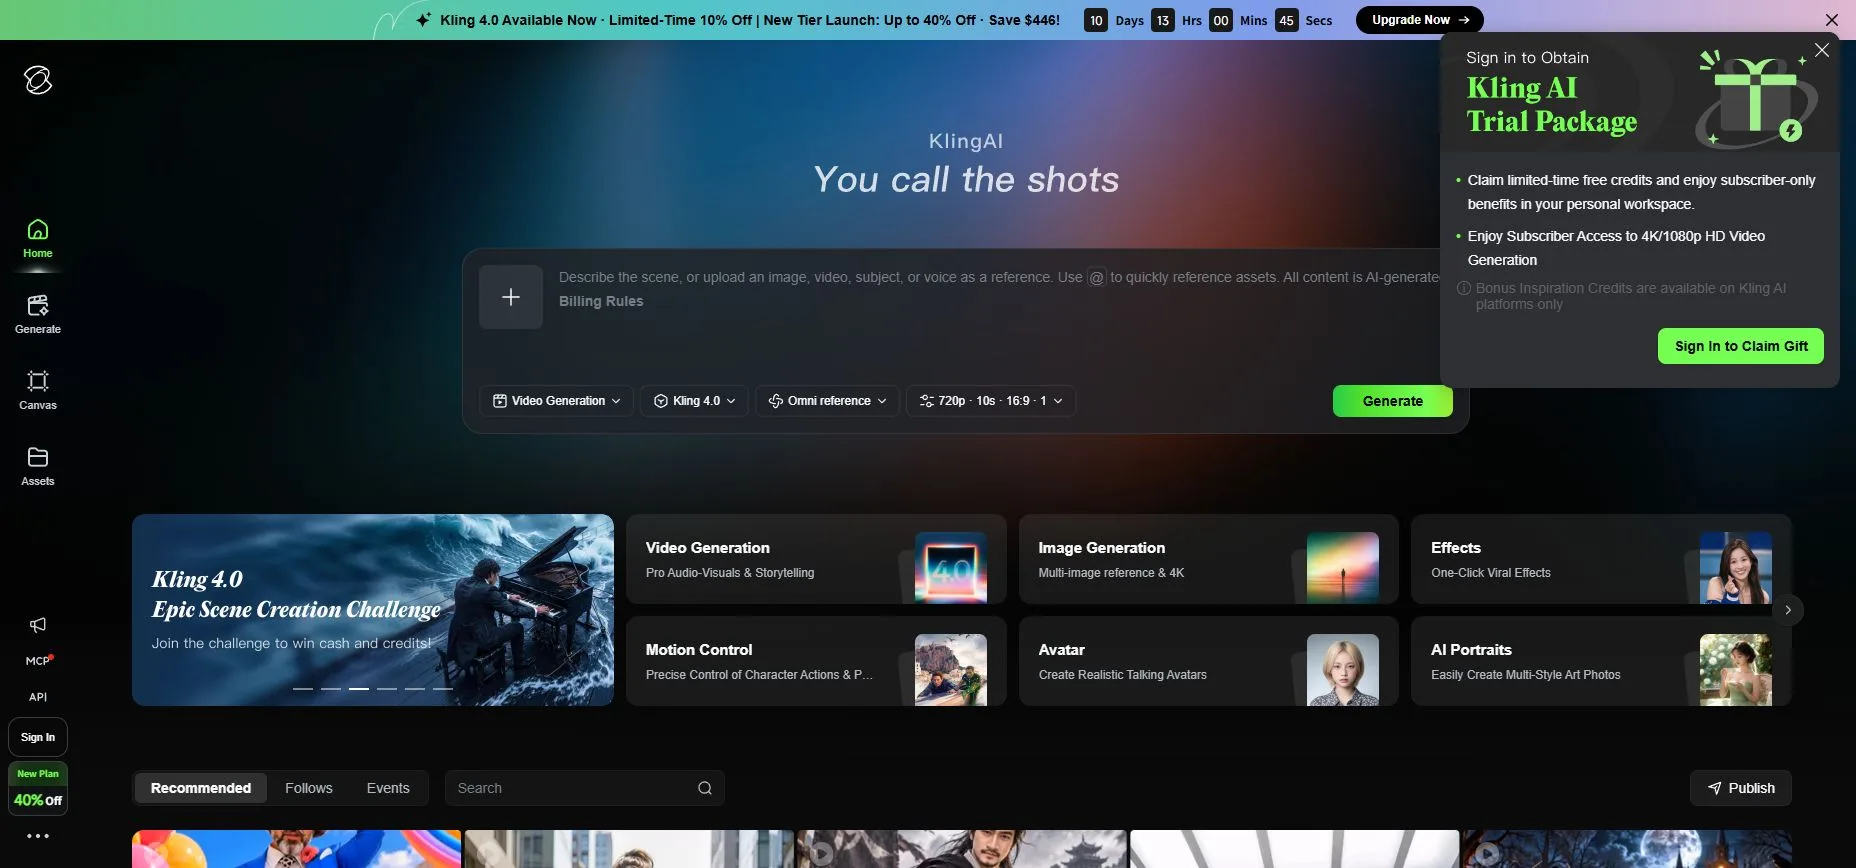
Task: Open the Kling 4.0 Epic Scene Challenge banner
Action: click(x=373, y=610)
